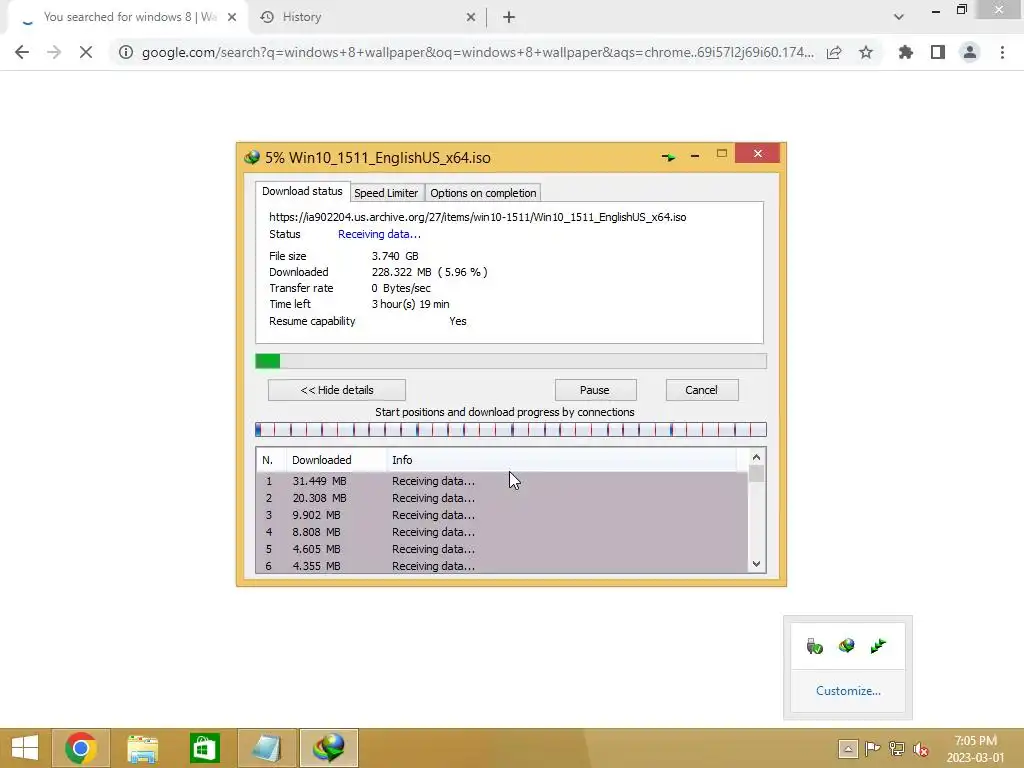Open a new Chrome tab
This screenshot has height=768, width=1024.
coord(509,18)
